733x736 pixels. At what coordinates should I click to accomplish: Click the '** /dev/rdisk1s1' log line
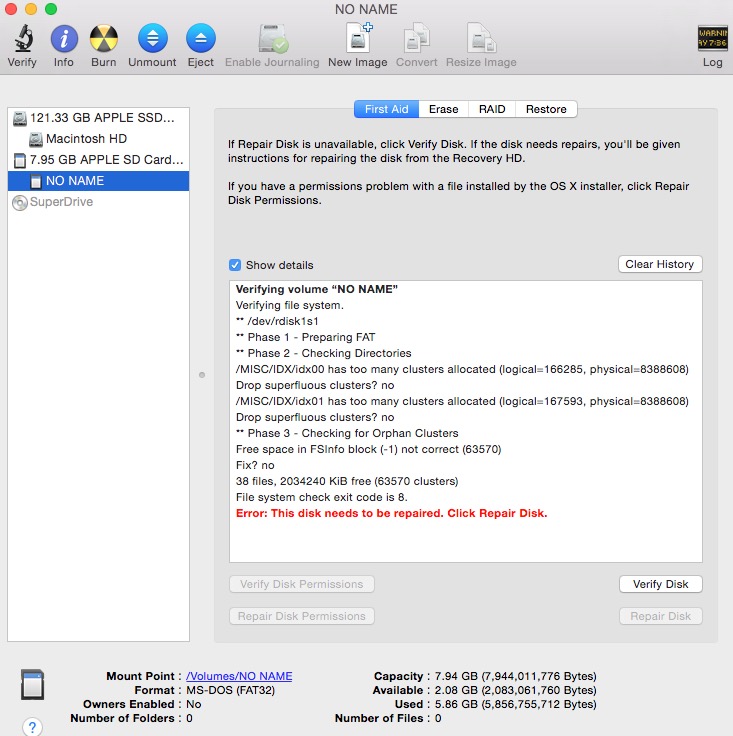point(277,322)
